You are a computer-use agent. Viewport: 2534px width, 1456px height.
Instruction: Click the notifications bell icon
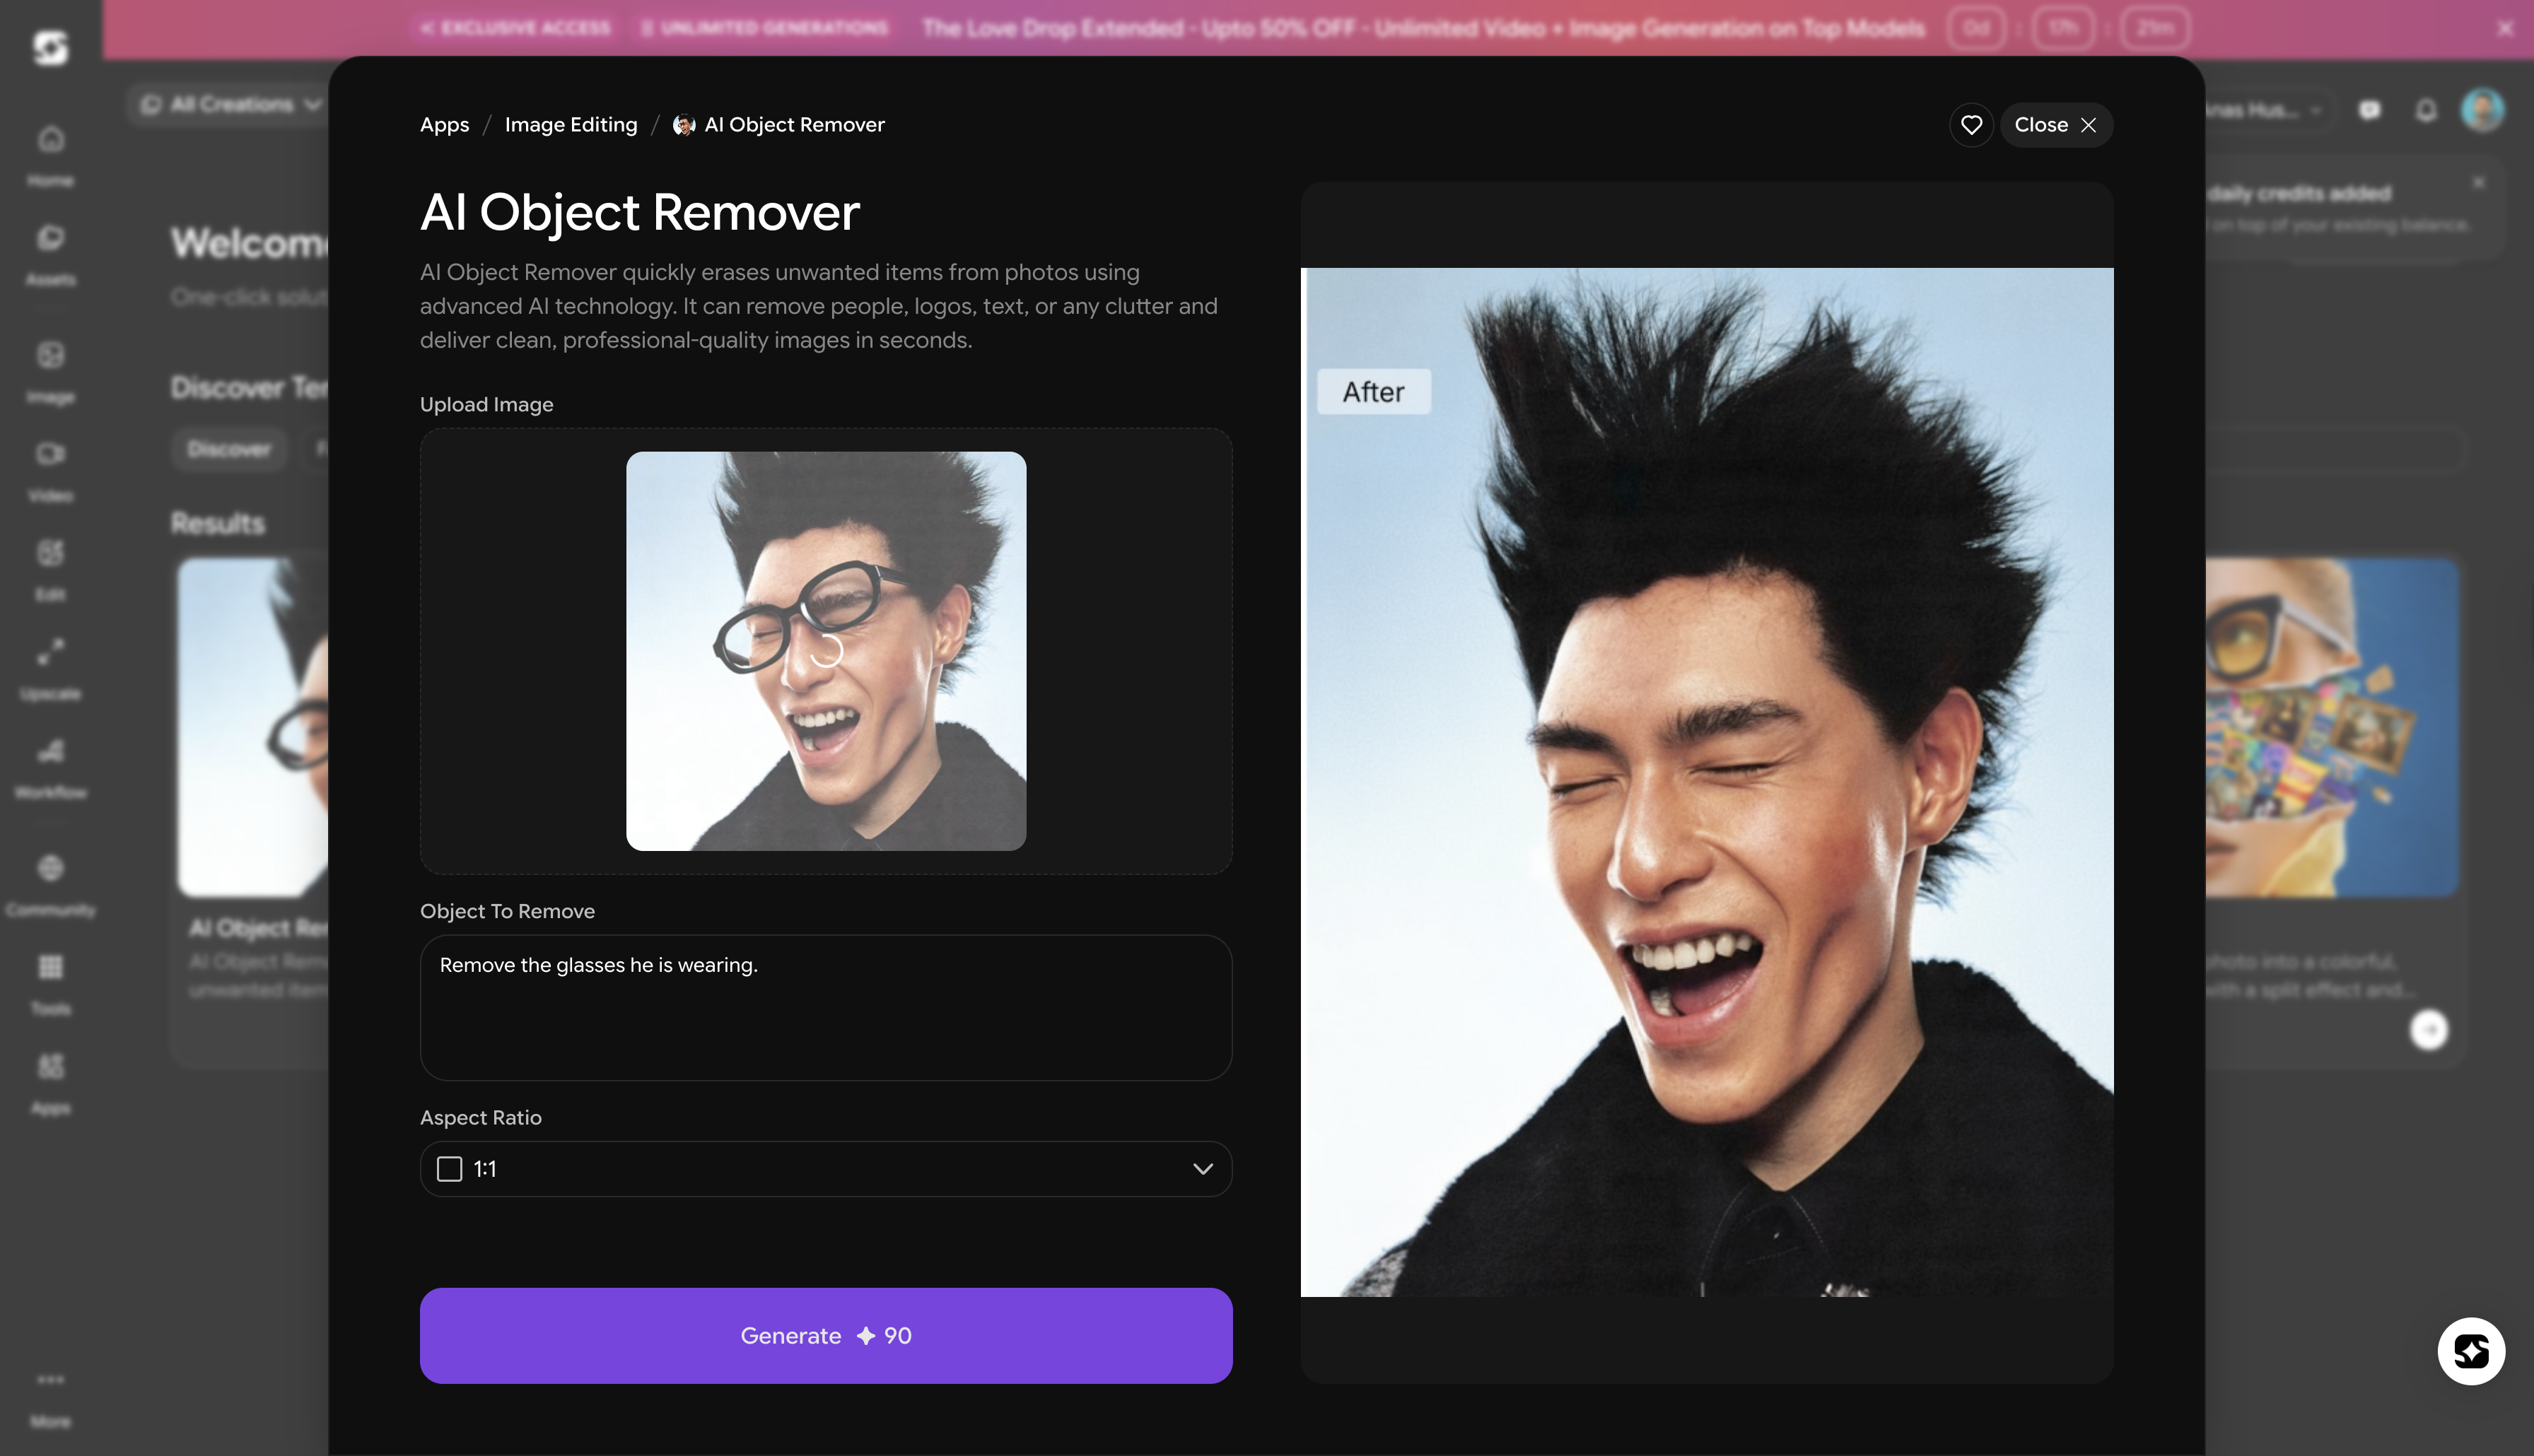coord(2426,110)
